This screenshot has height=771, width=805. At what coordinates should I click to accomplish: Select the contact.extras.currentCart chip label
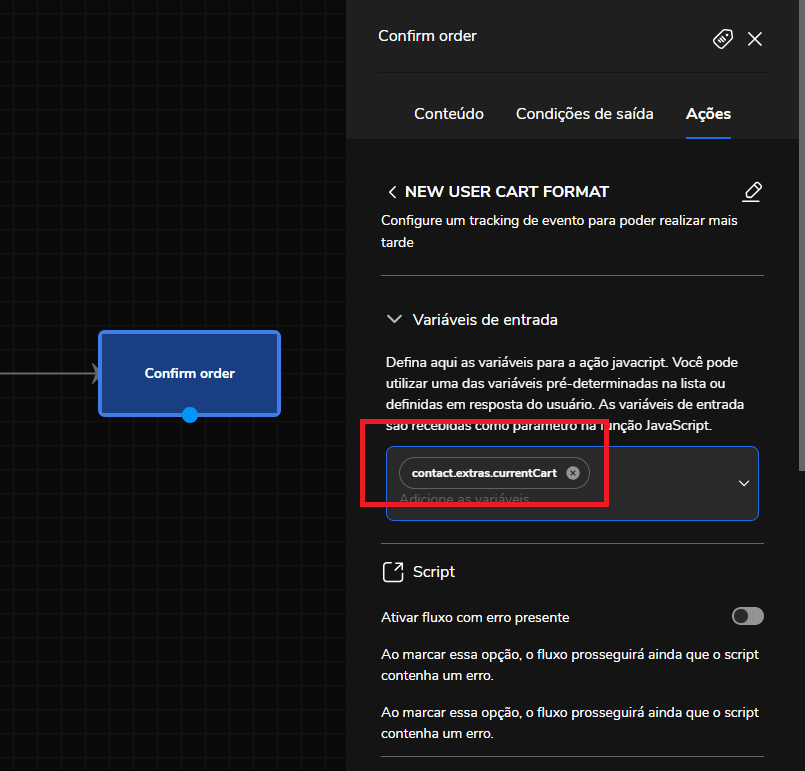tap(484, 473)
